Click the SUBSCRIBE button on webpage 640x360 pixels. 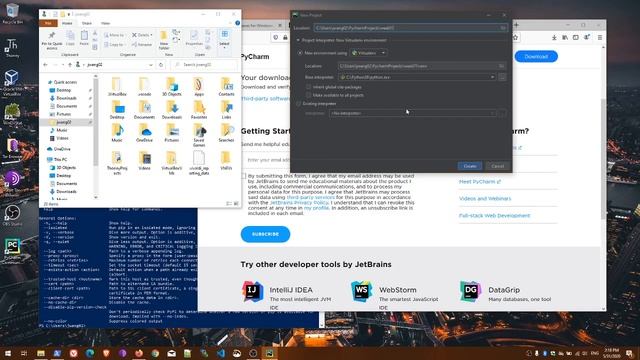pyautogui.click(x=265, y=234)
